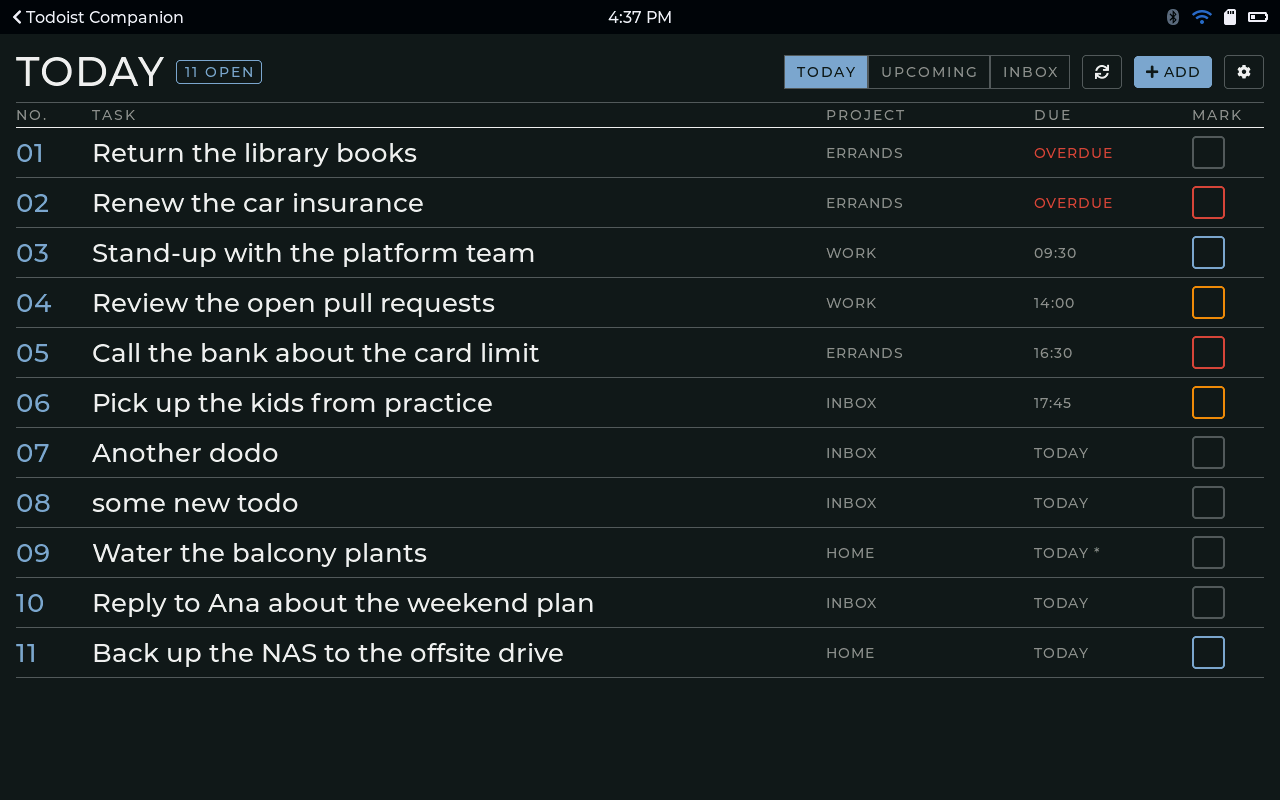Check off 'Renew the car insurance'
The width and height of the screenshot is (1280, 800).
point(1208,203)
